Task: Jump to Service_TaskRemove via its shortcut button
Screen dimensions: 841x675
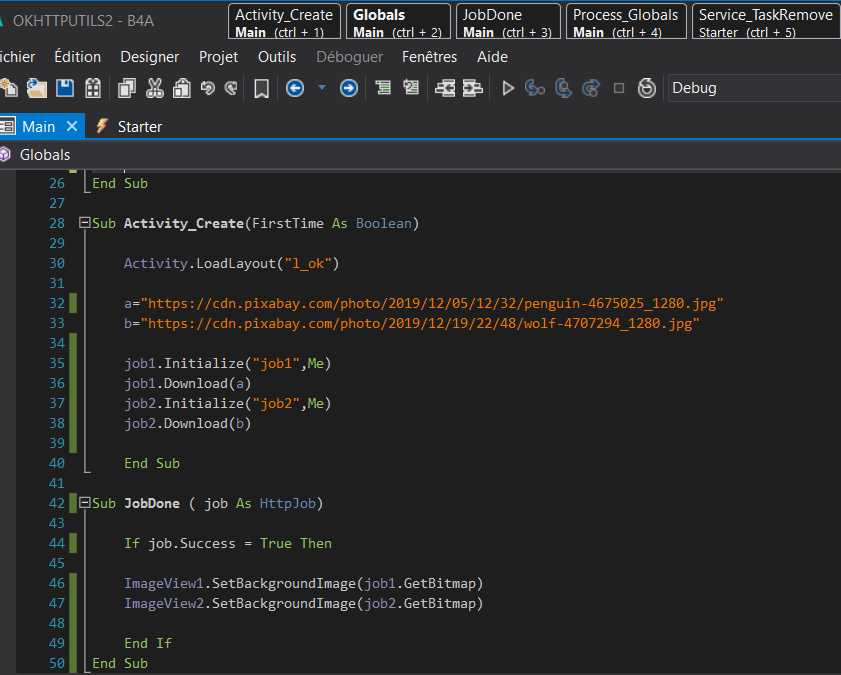Action: 765,23
